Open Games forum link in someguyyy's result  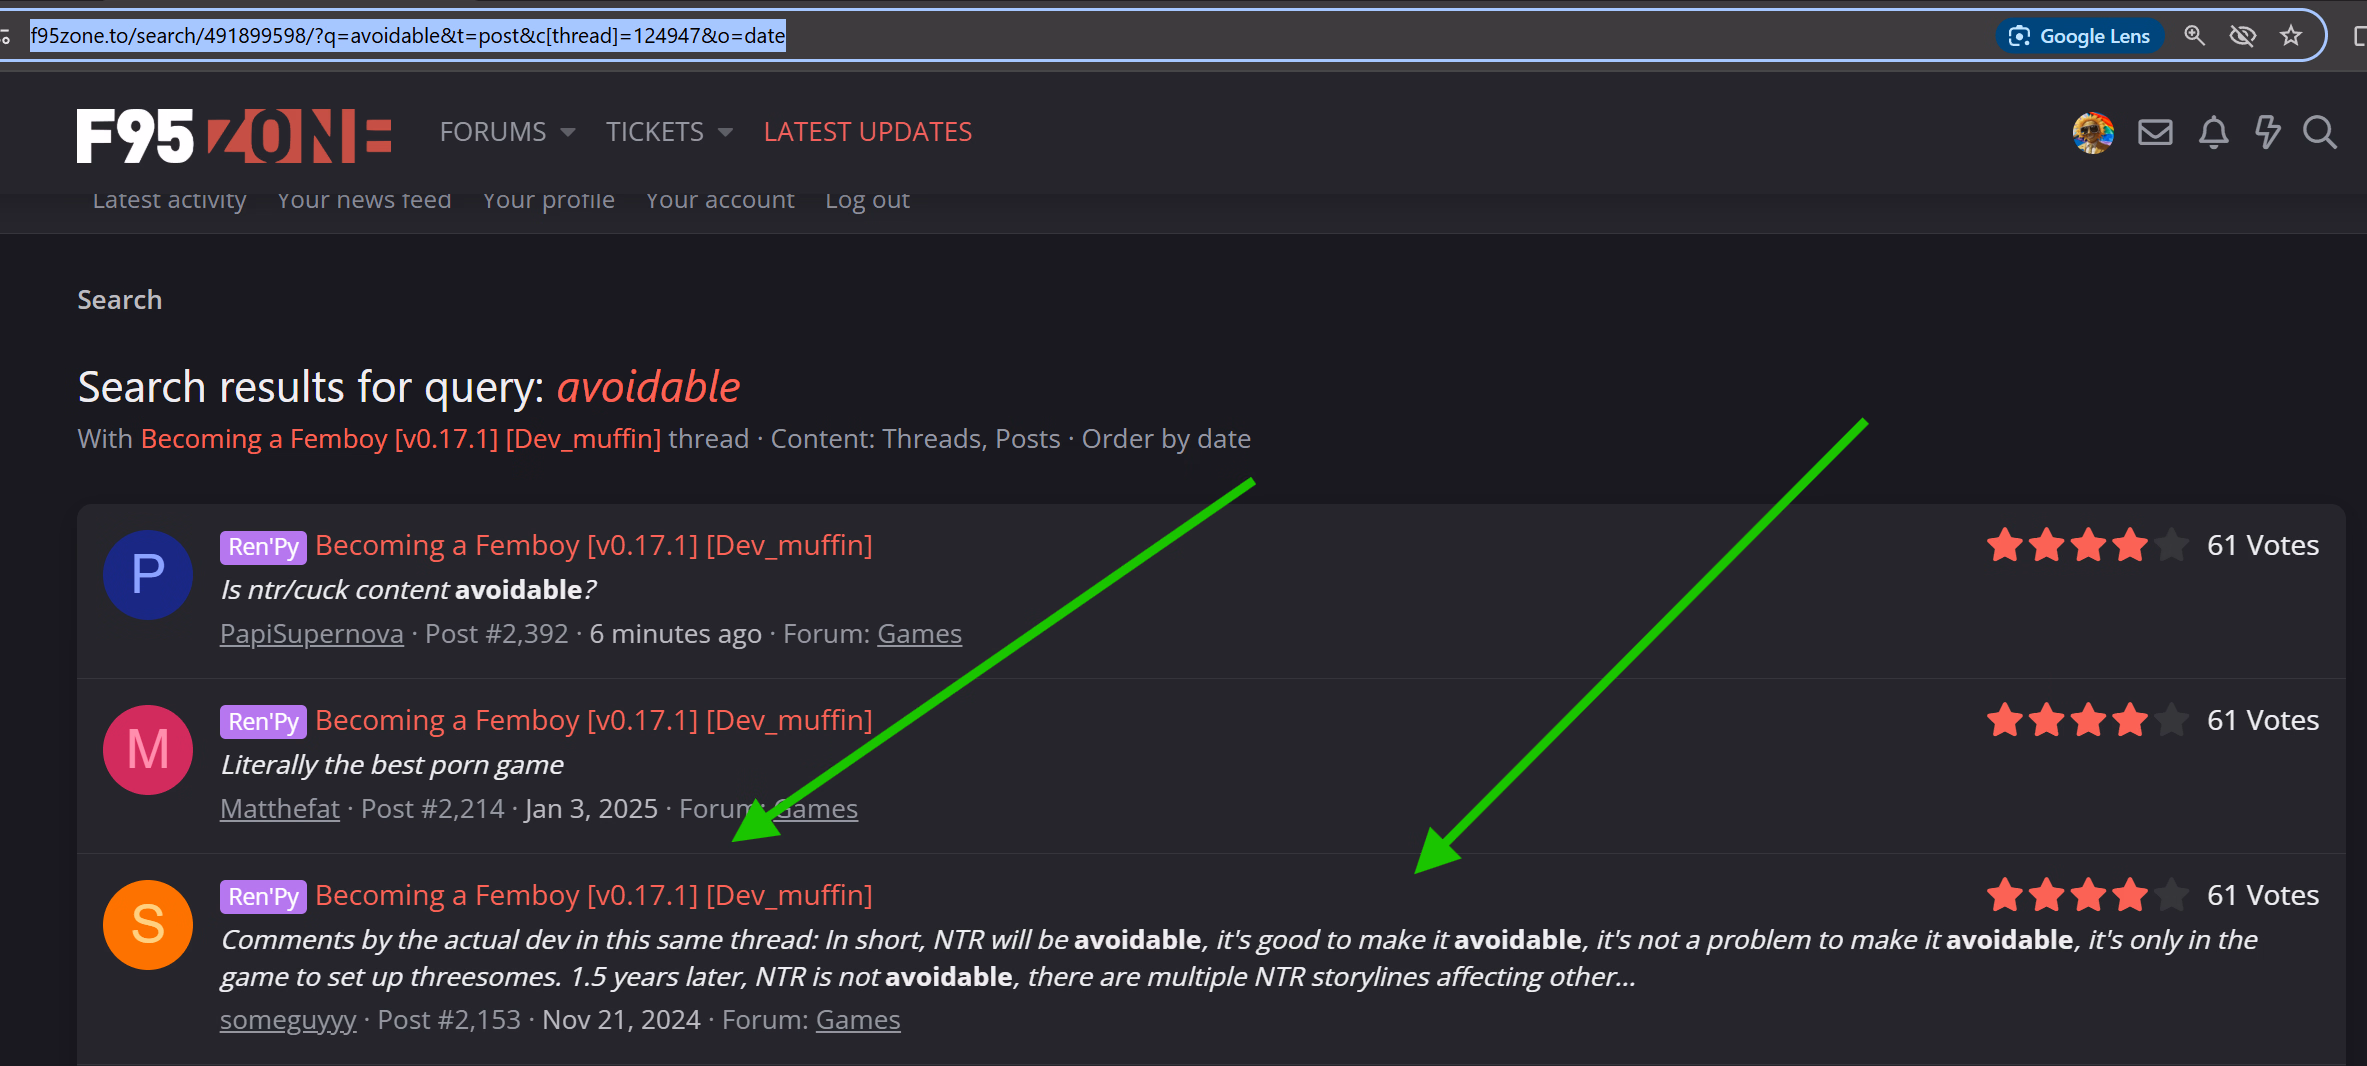tap(858, 1020)
